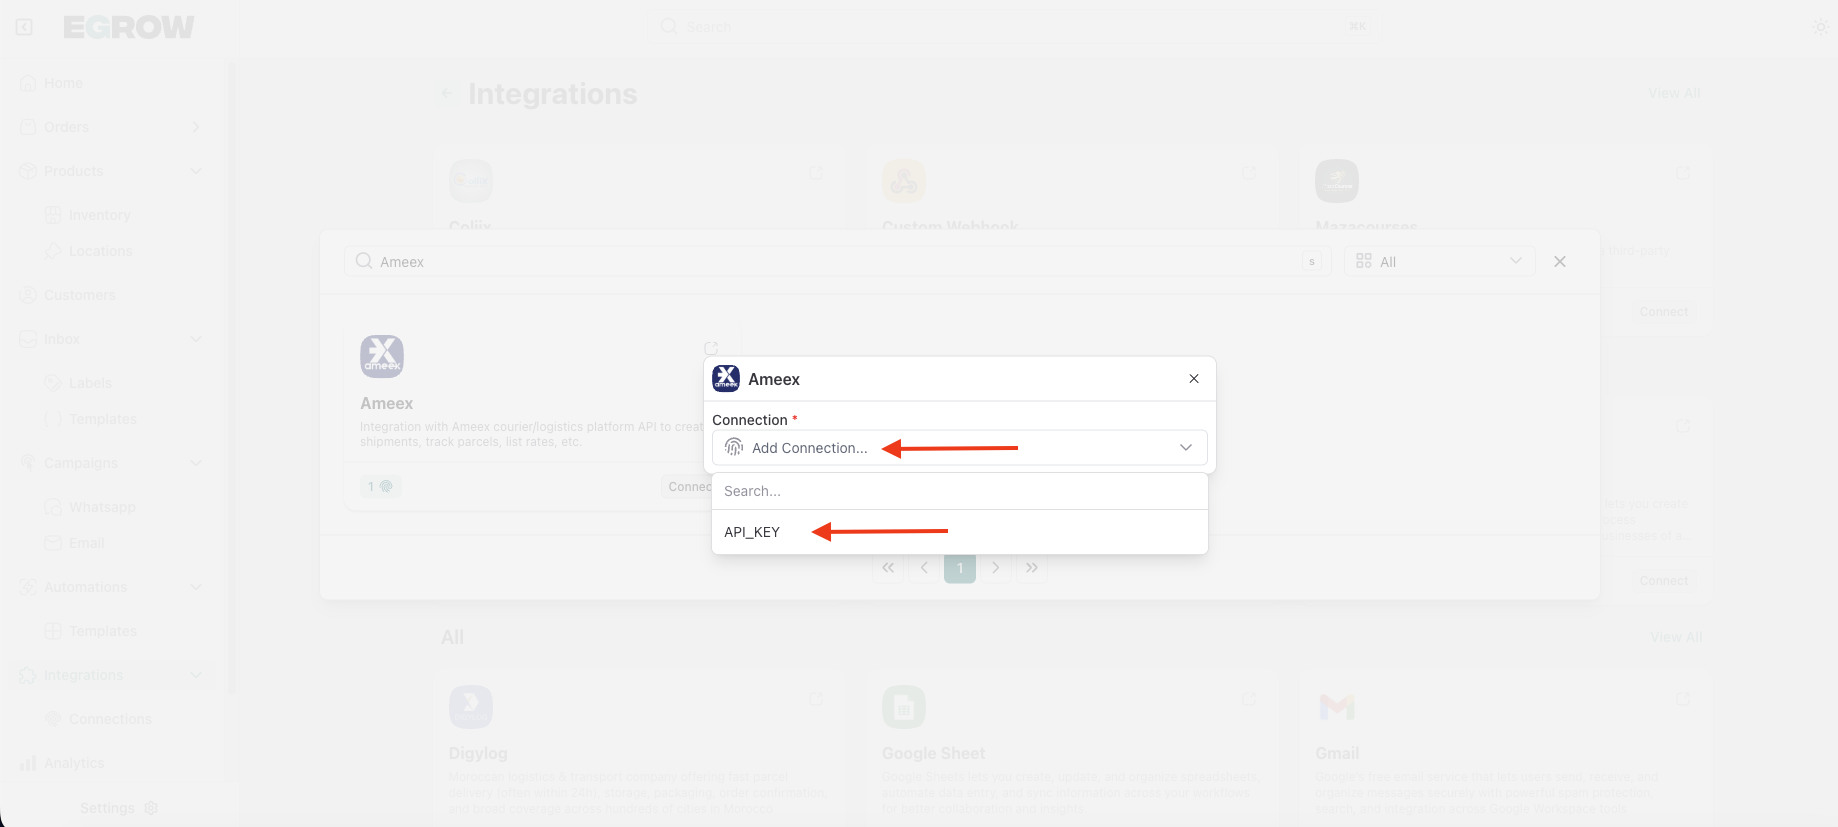
Task: Click the top global Search field
Action: pyautogui.click(x=1012, y=27)
